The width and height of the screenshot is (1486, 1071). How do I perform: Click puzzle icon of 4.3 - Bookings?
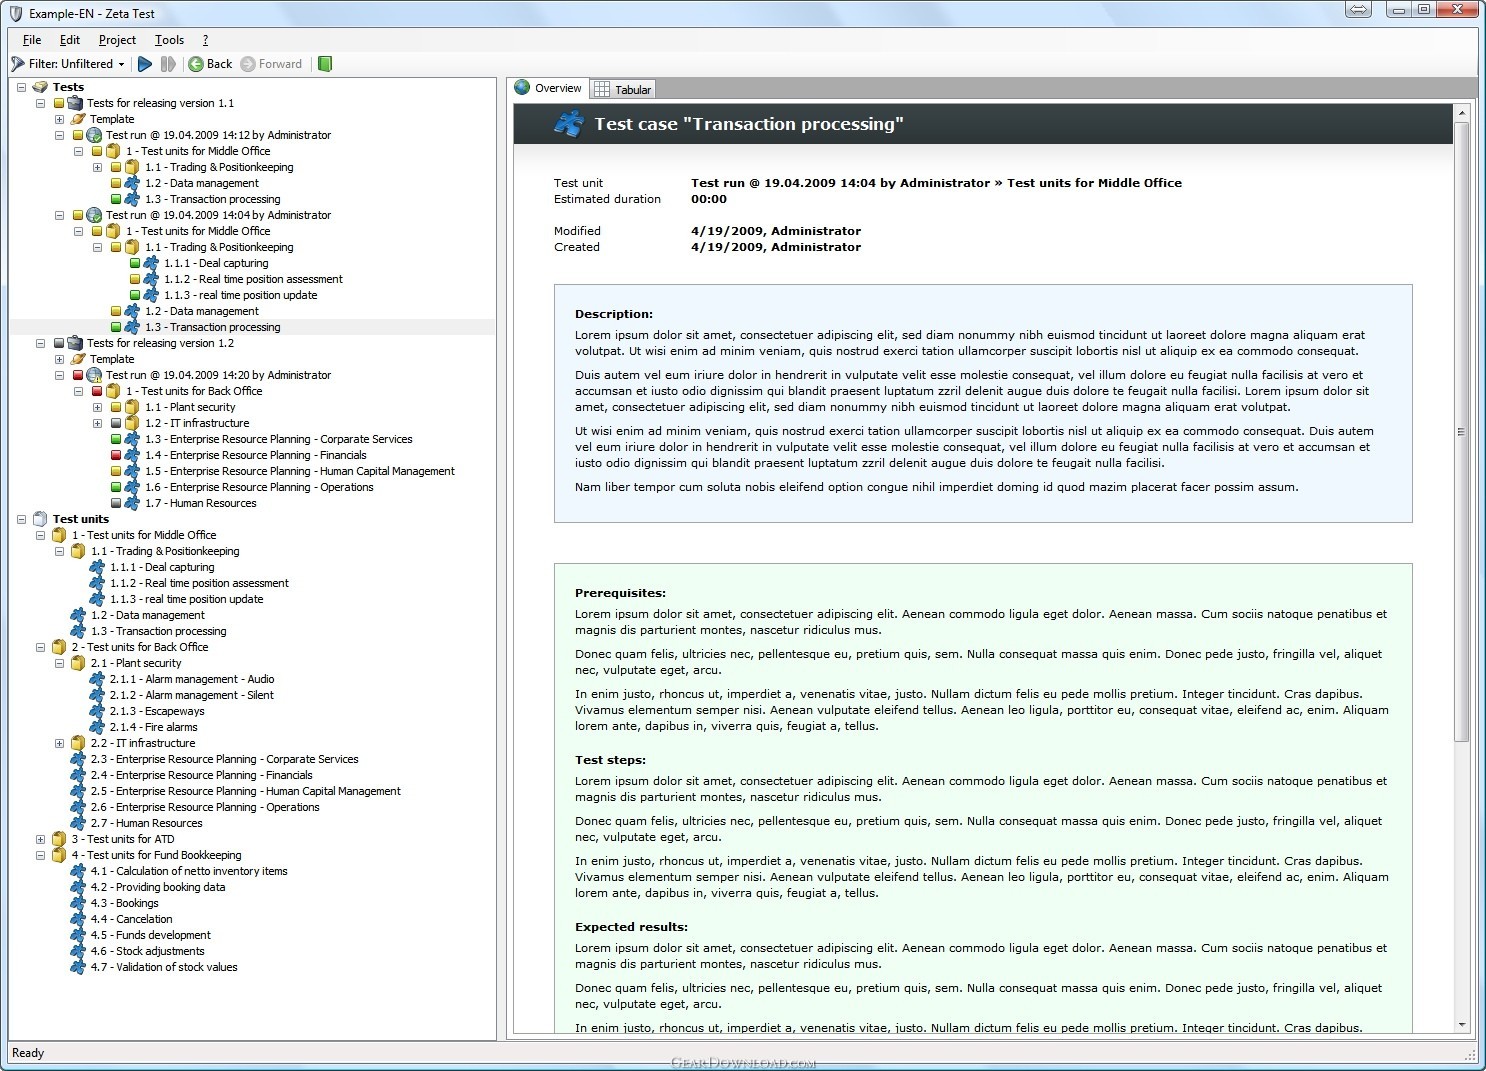[78, 903]
